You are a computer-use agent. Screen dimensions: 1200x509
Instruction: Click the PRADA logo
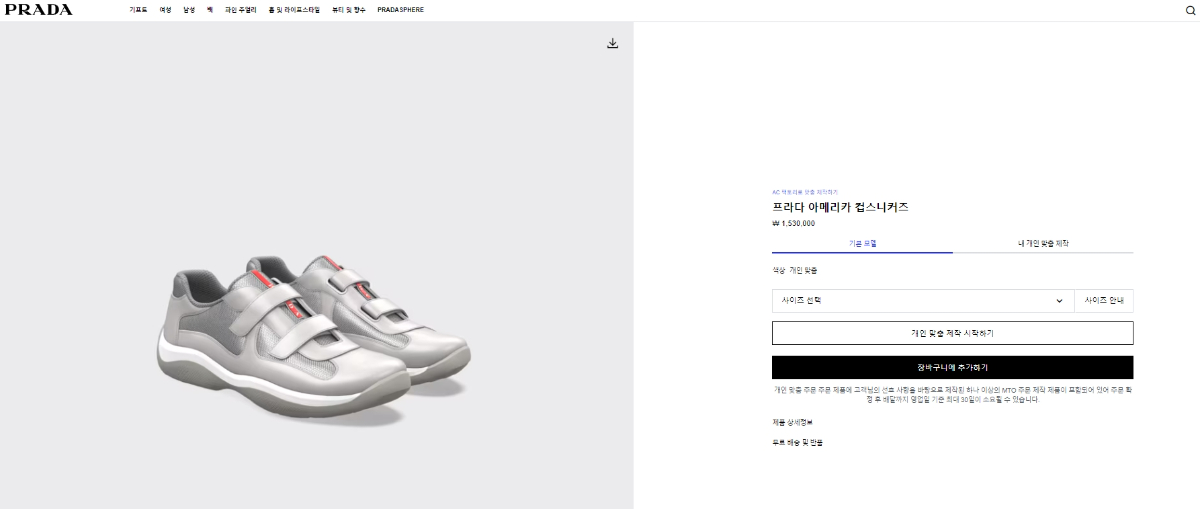tap(39, 10)
